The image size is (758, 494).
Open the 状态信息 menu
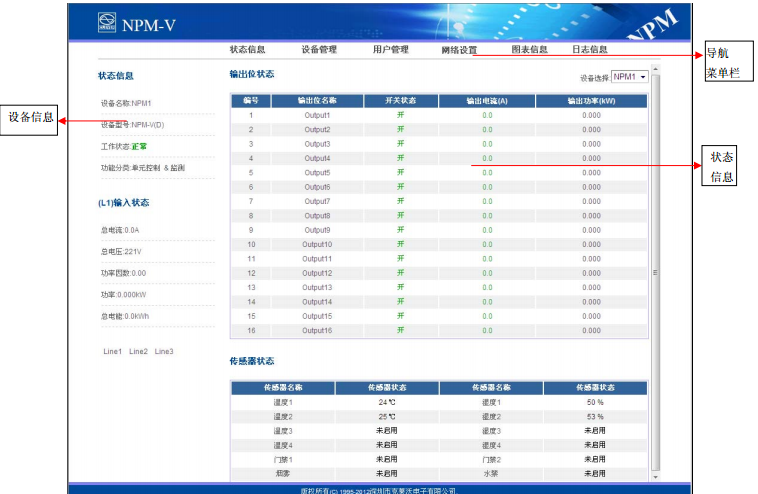click(248, 49)
